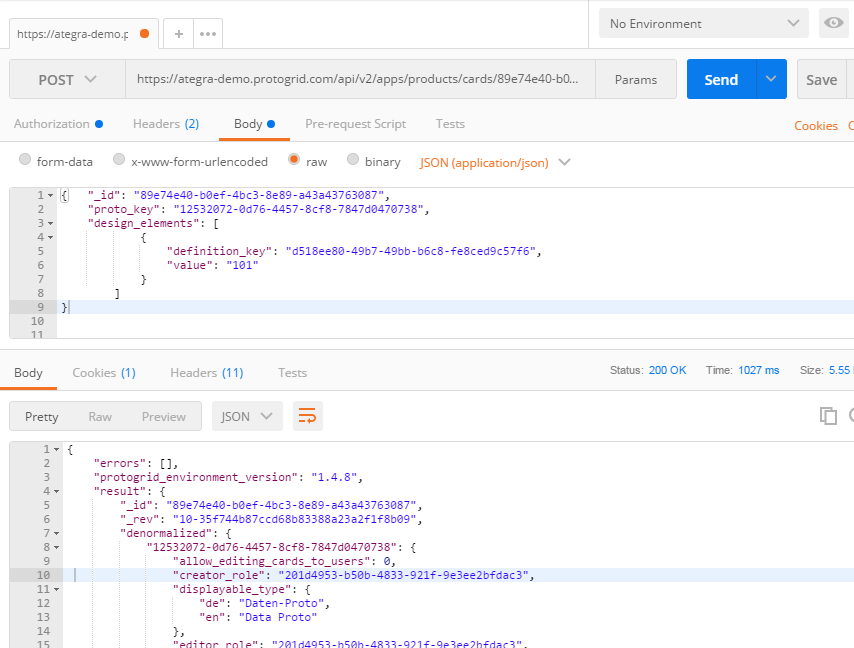Click the "proto_key" line in request body
Viewport: 854px width, 648px height.
point(259,209)
